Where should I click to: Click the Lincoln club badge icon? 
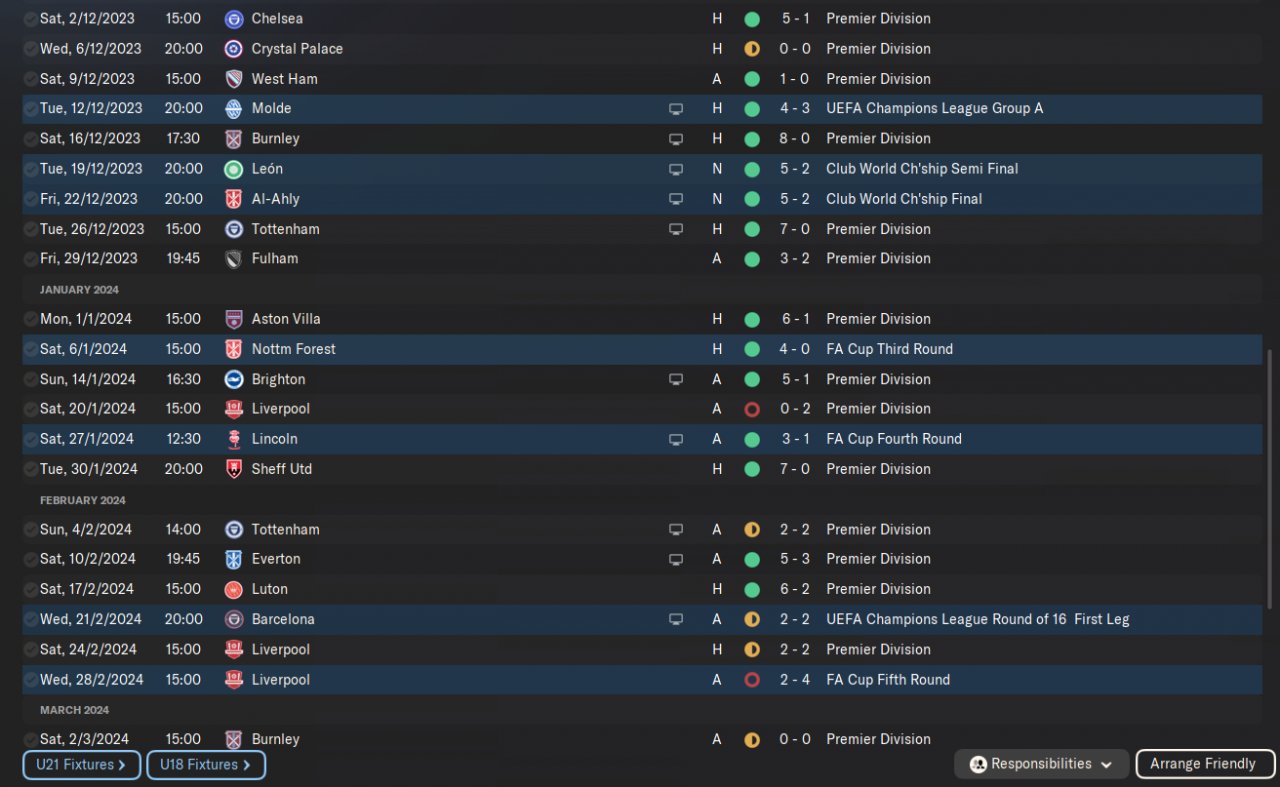pos(234,439)
